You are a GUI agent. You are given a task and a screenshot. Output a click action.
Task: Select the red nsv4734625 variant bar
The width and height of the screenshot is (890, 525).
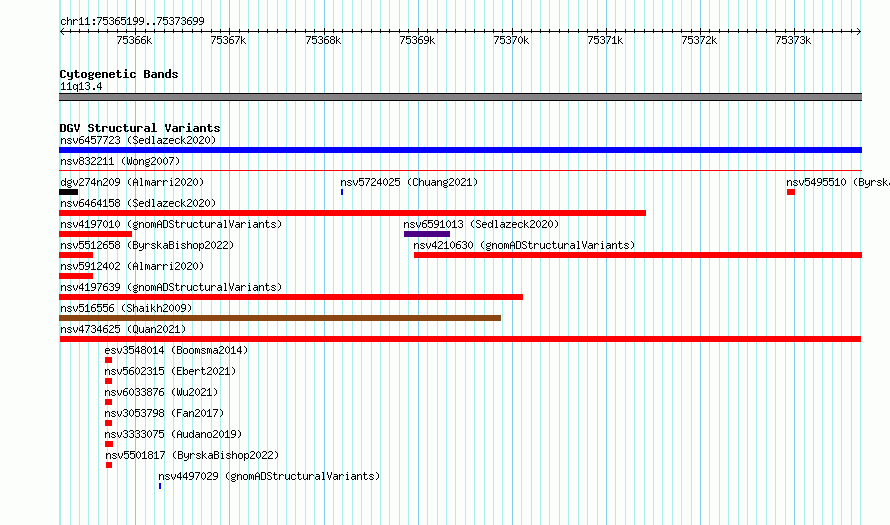(x=460, y=339)
